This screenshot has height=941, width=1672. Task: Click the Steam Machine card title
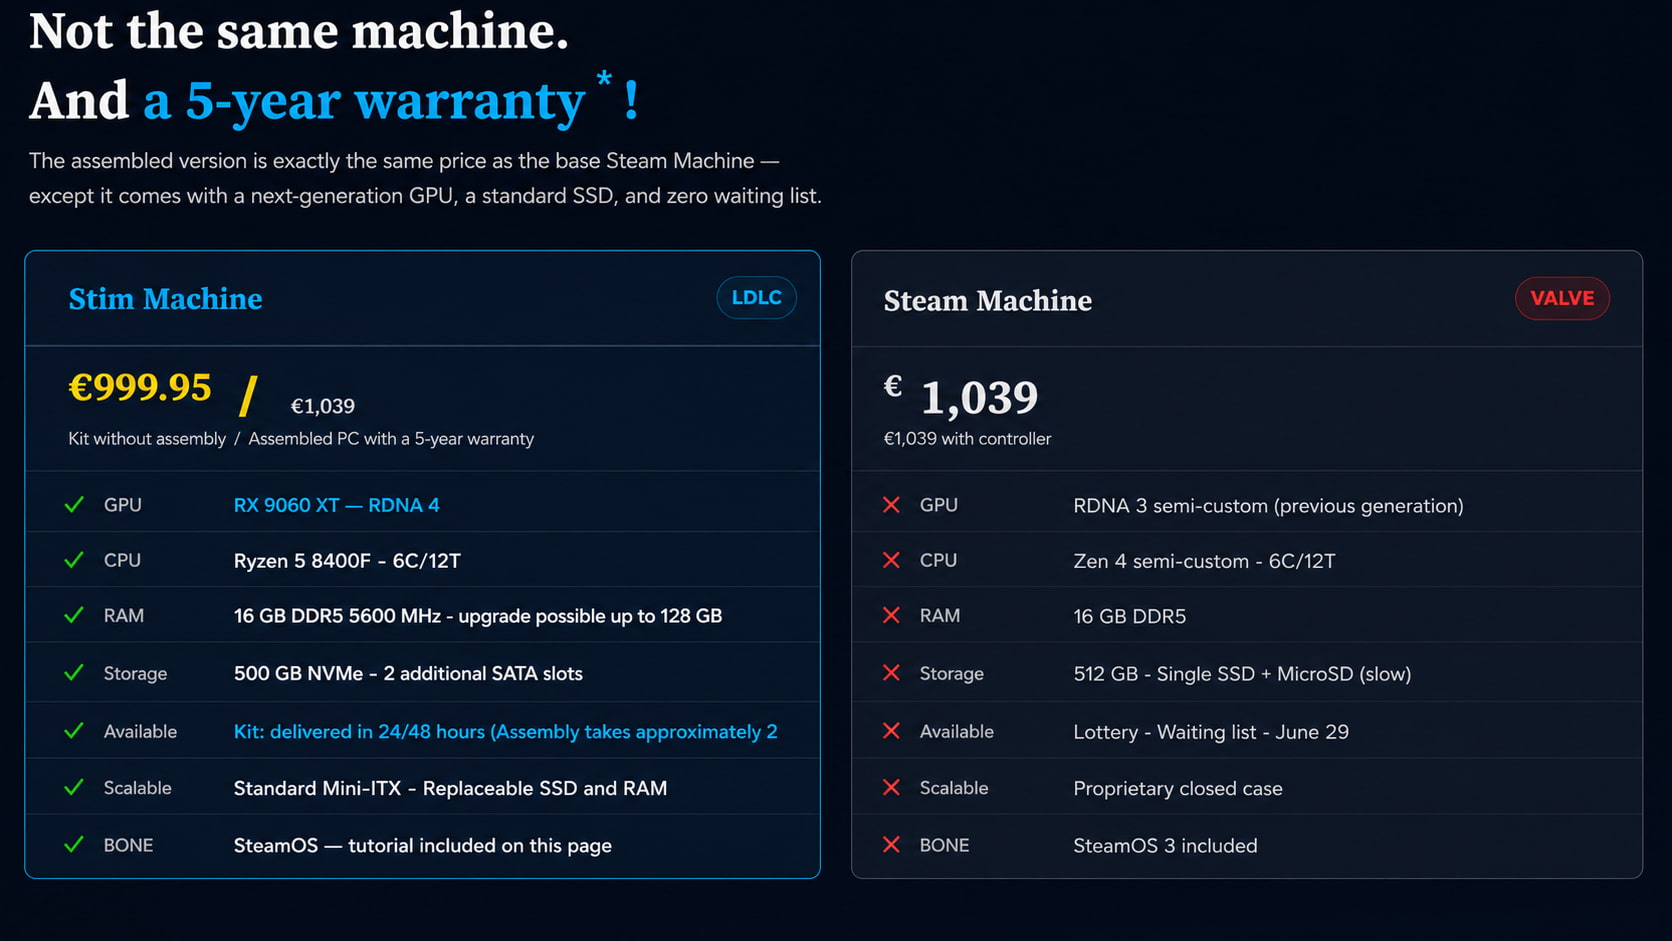click(x=987, y=301)
